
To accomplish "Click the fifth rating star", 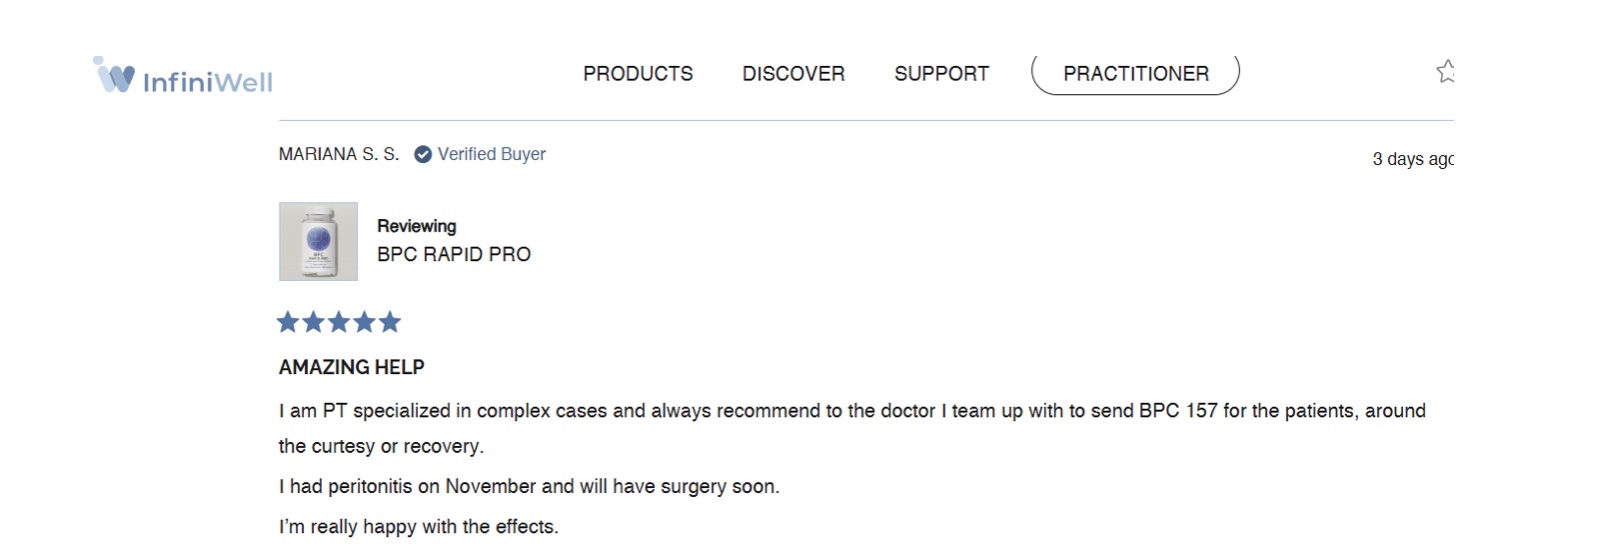I will point(390,322).
